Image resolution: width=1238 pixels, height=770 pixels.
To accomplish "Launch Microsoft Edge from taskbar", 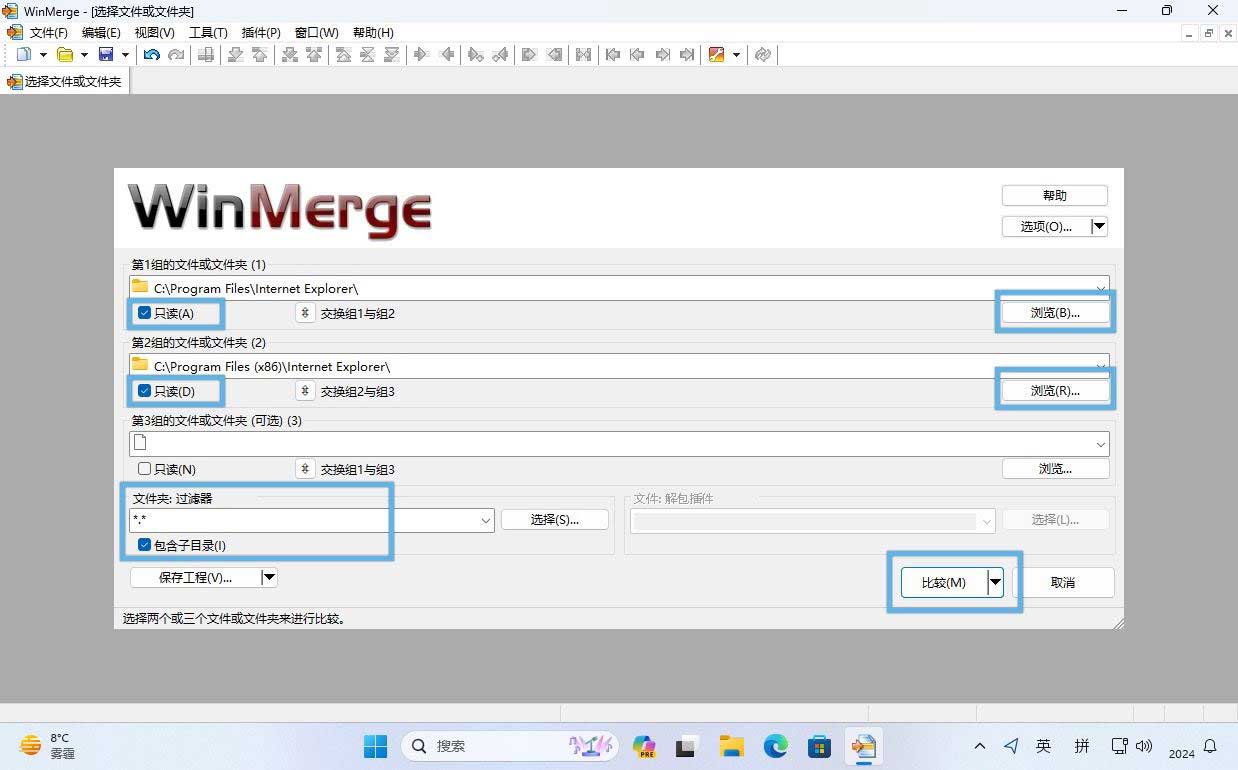I will click(x=775, y=746).
